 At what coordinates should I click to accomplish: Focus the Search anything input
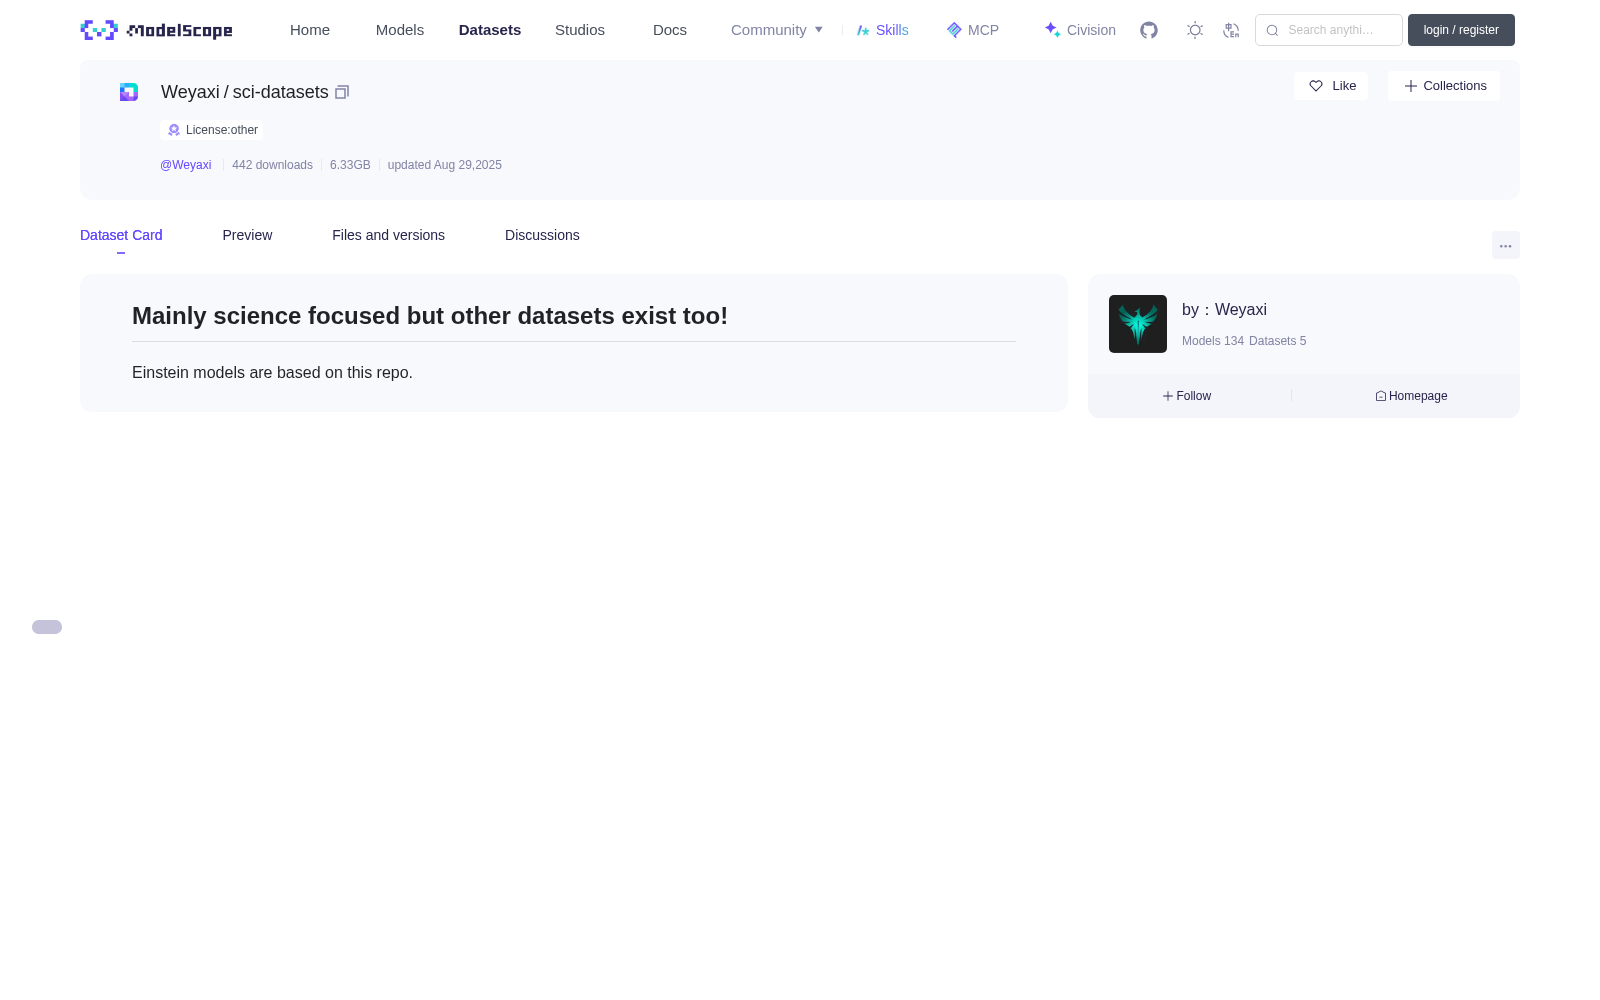click(x=1329, y=30)
